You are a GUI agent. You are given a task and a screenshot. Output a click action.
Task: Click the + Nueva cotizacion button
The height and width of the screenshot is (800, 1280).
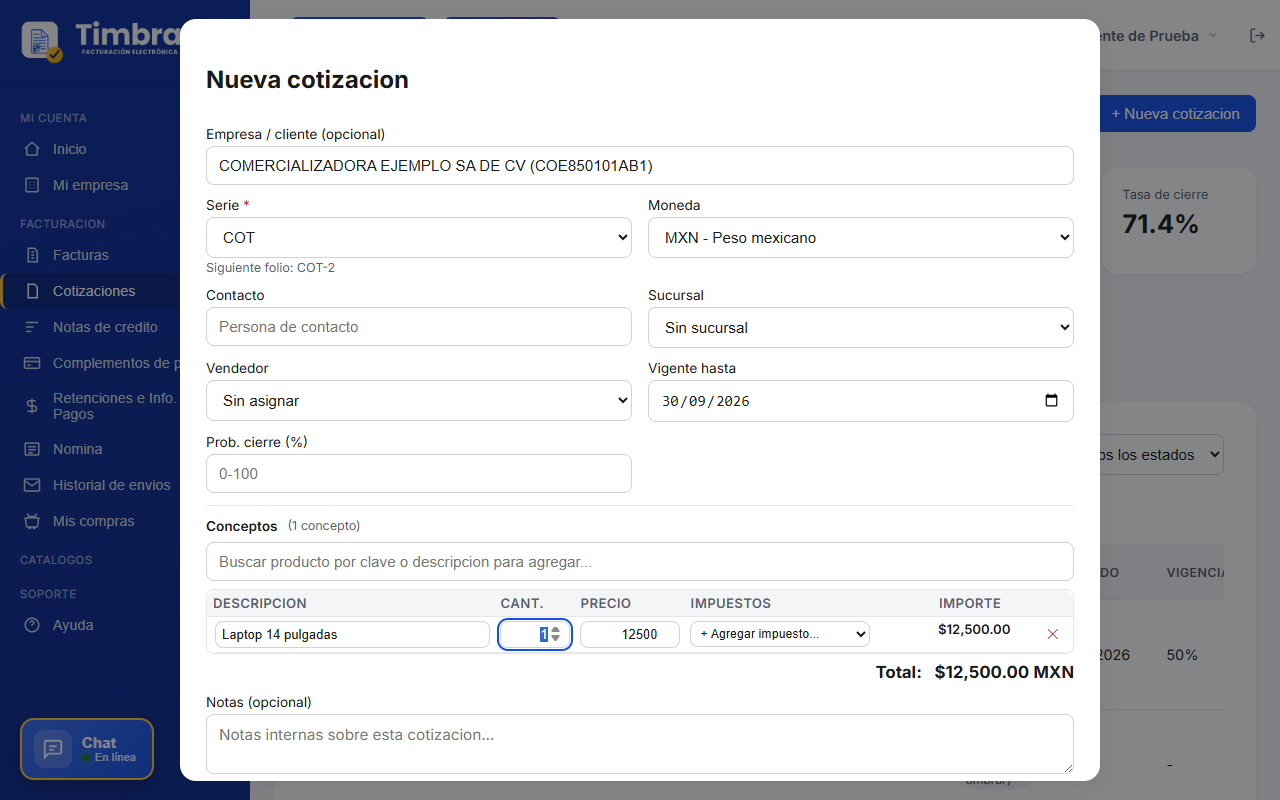pos(1176,114)
